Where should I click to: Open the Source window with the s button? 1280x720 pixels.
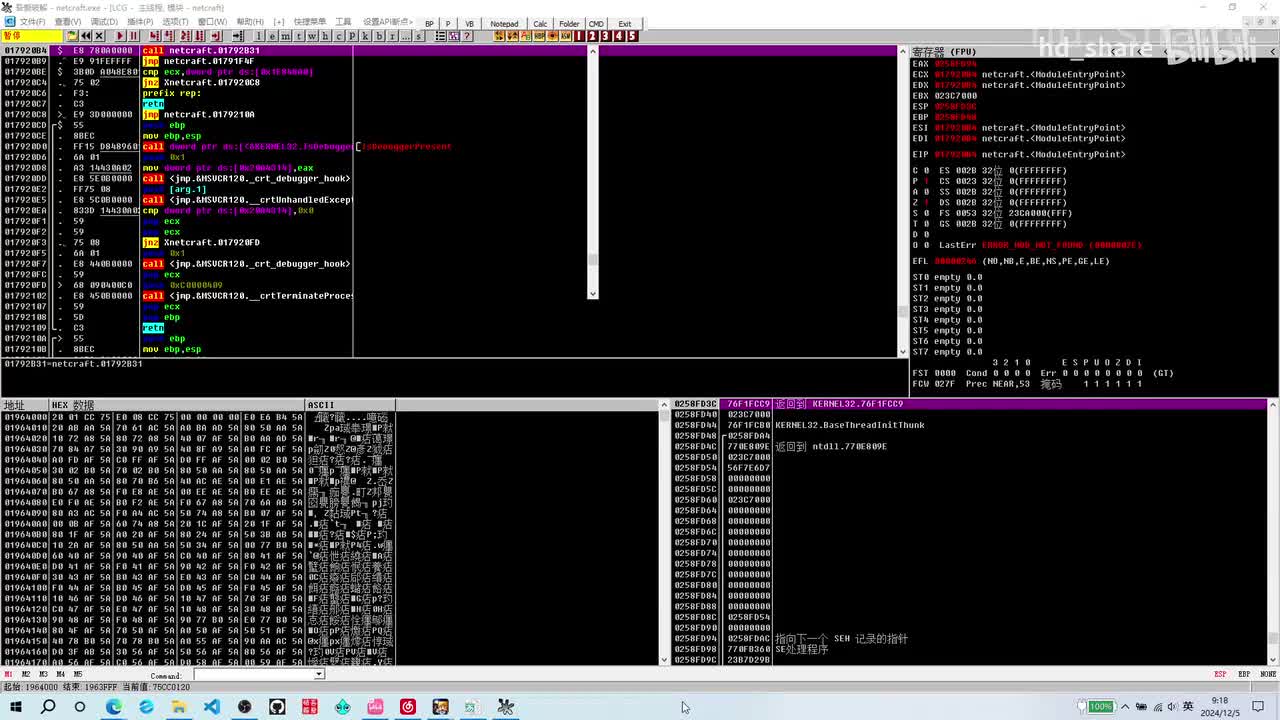(418, 36)
